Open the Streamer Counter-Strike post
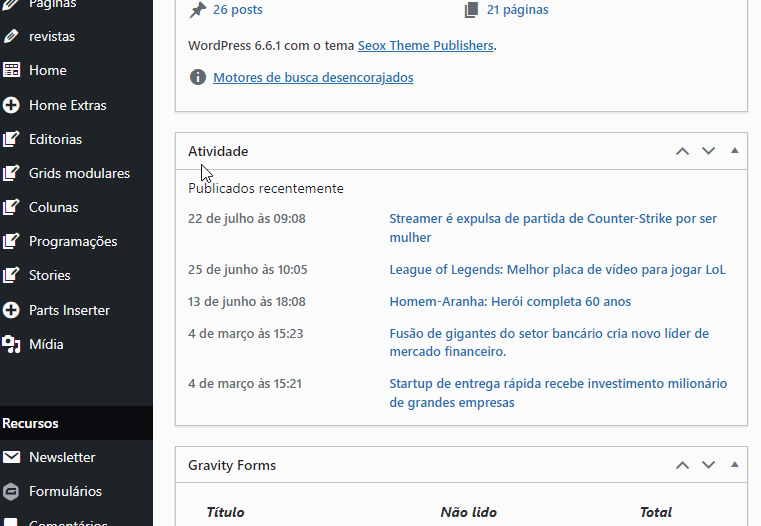The height and width of the screenshot is (526, 761). (x=553, y=228)
